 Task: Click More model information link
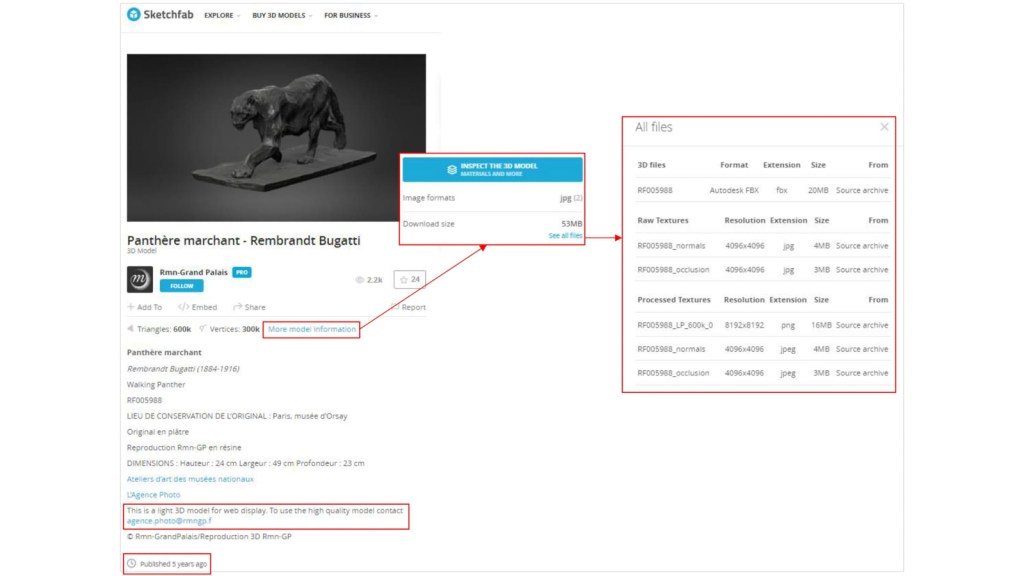(x=311, y=329)
